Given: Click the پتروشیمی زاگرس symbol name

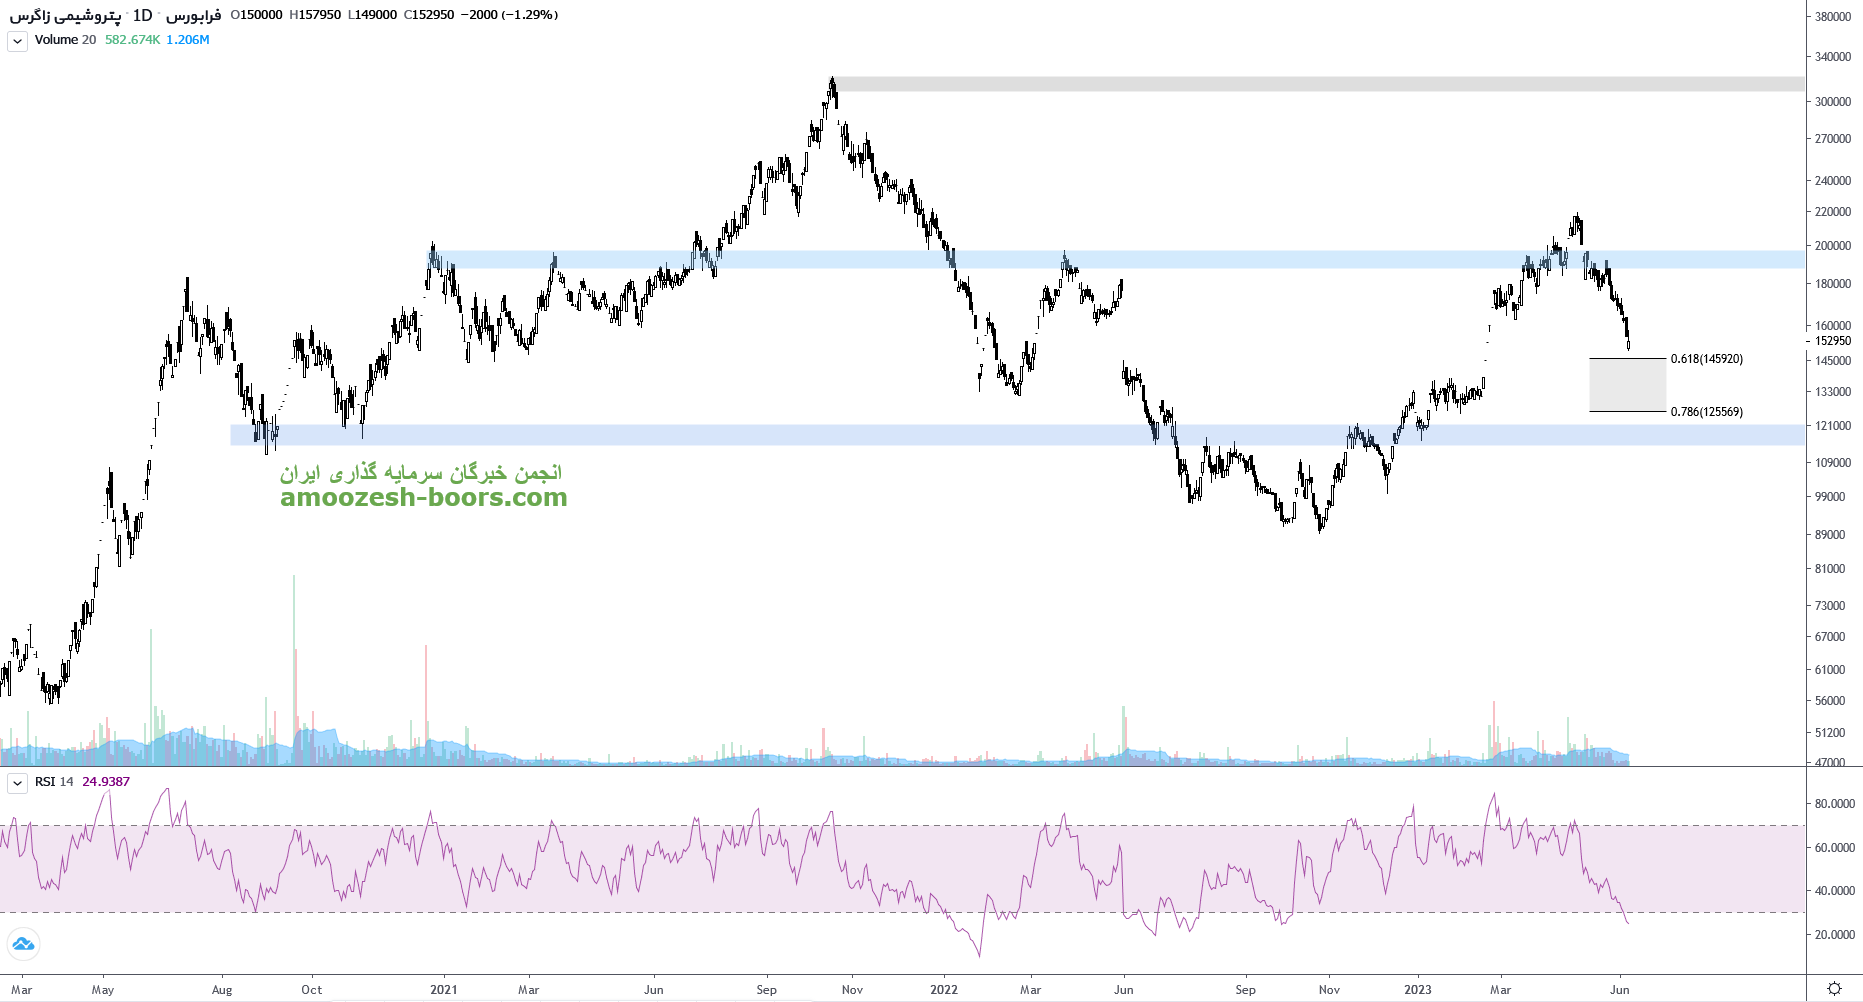Looking at the screenshot, I should tap(65, 15).
